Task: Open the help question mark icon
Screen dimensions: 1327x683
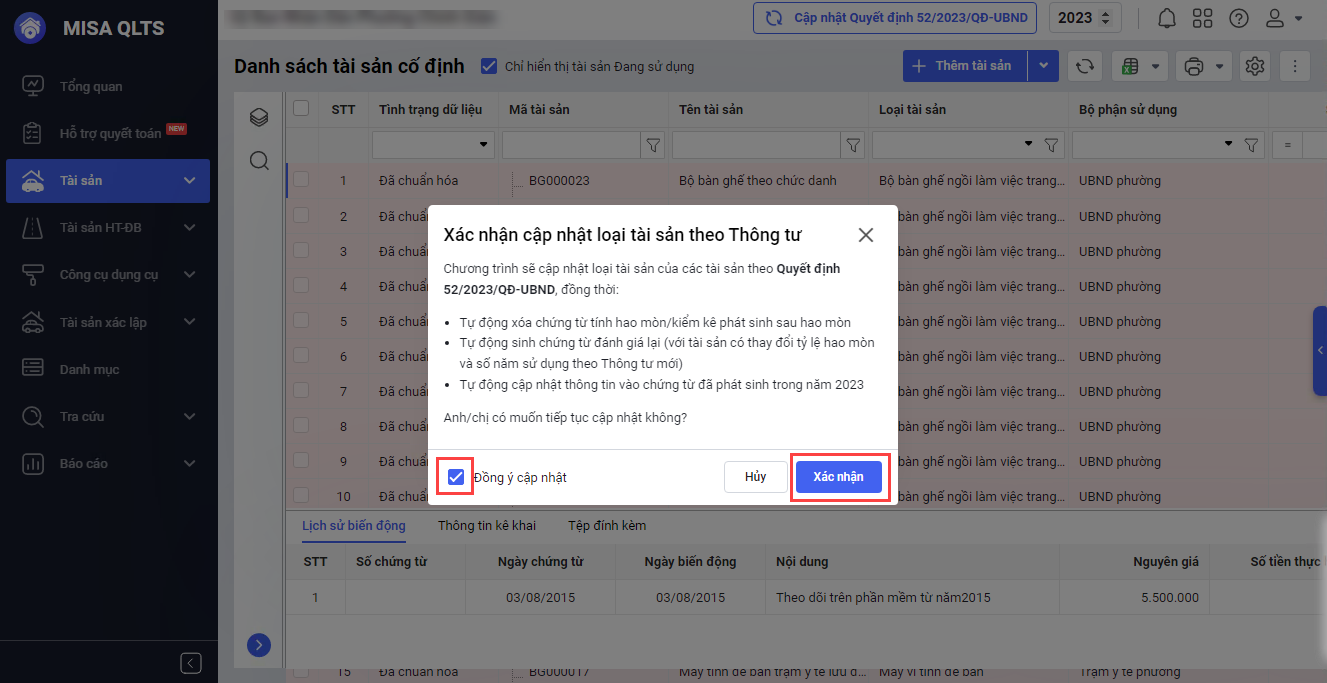Action: 1239,18
